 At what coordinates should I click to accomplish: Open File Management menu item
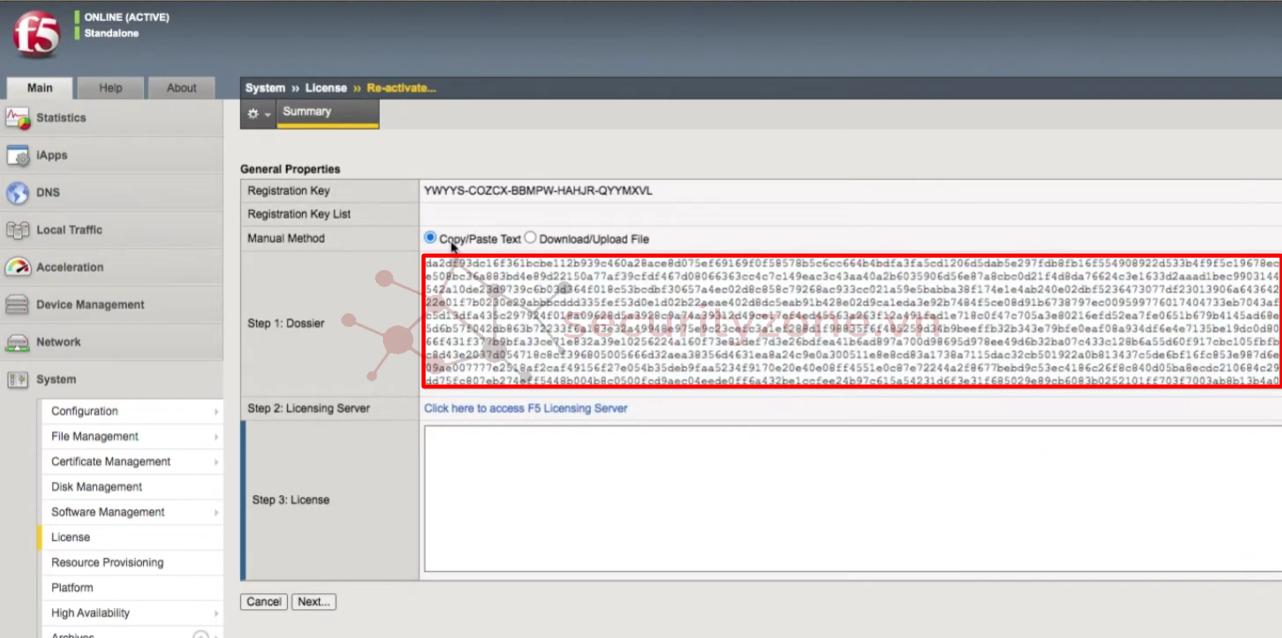point(95,437)
